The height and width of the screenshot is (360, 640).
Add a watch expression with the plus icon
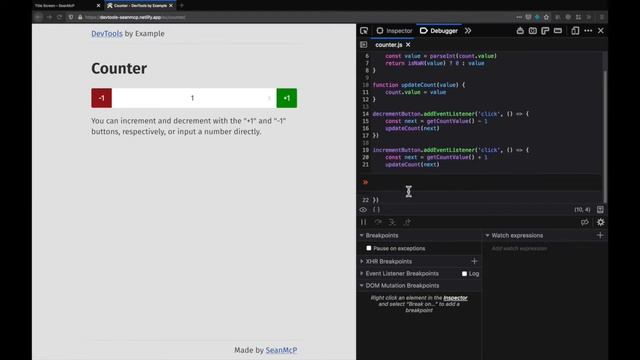(600, 235)
